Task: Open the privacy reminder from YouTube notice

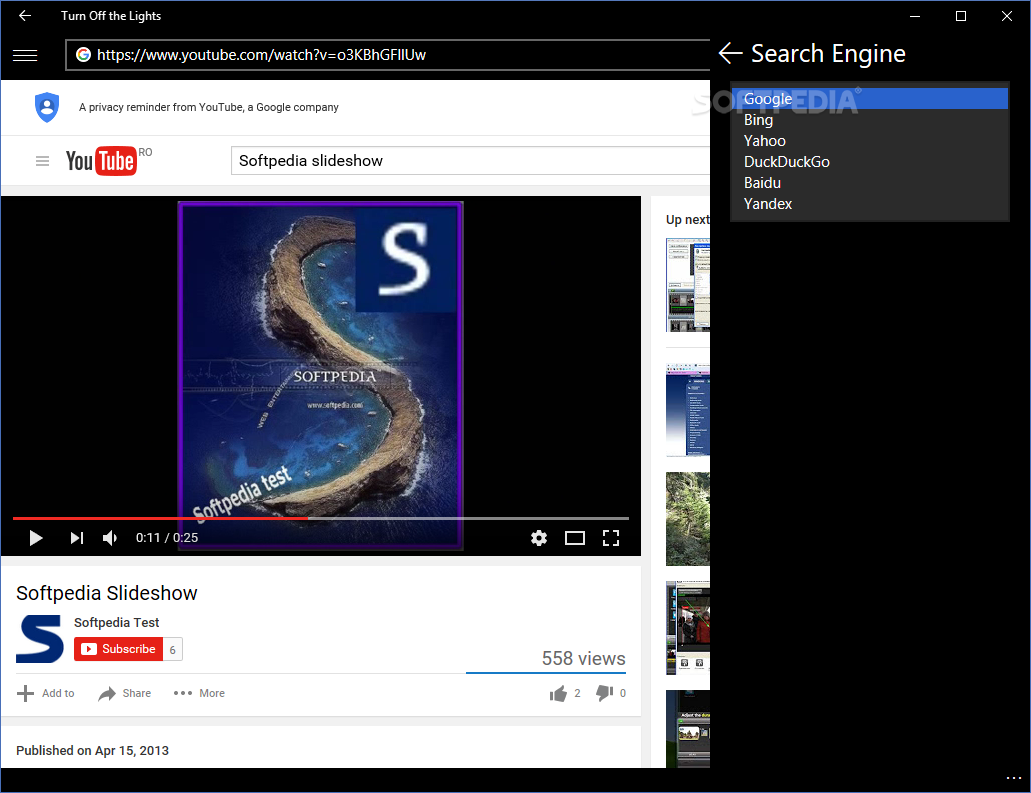Action: [x=208, y=107]
